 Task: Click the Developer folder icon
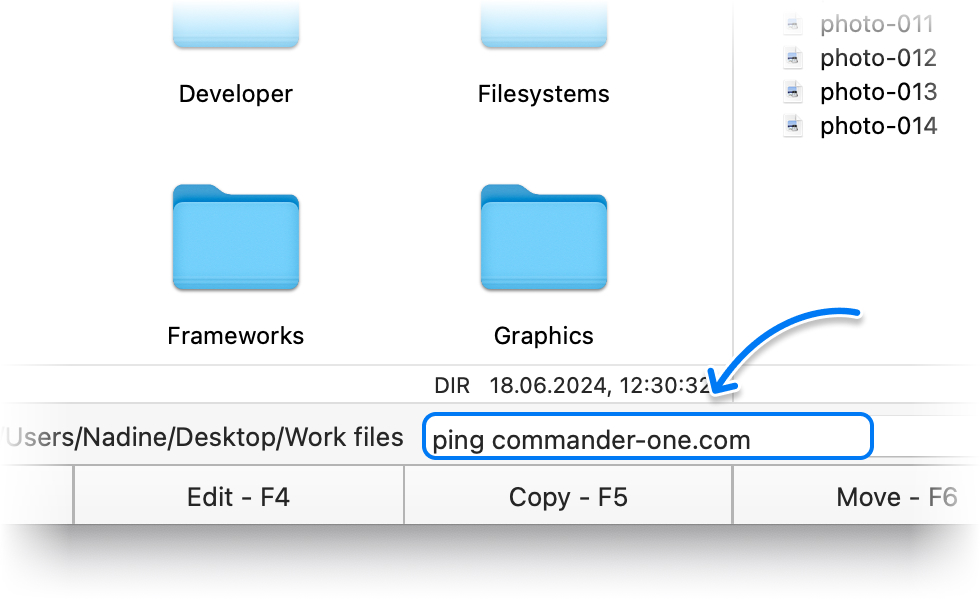(235, 24)
